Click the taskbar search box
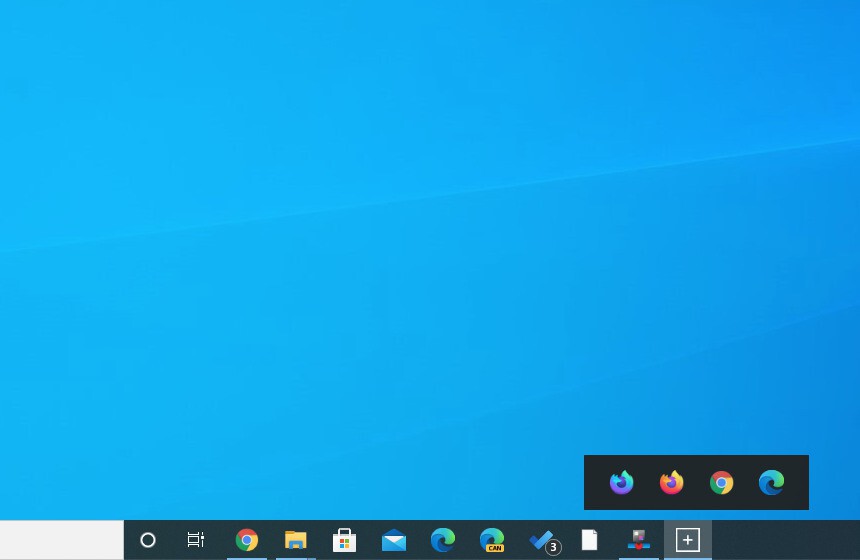 pos(62,540)
